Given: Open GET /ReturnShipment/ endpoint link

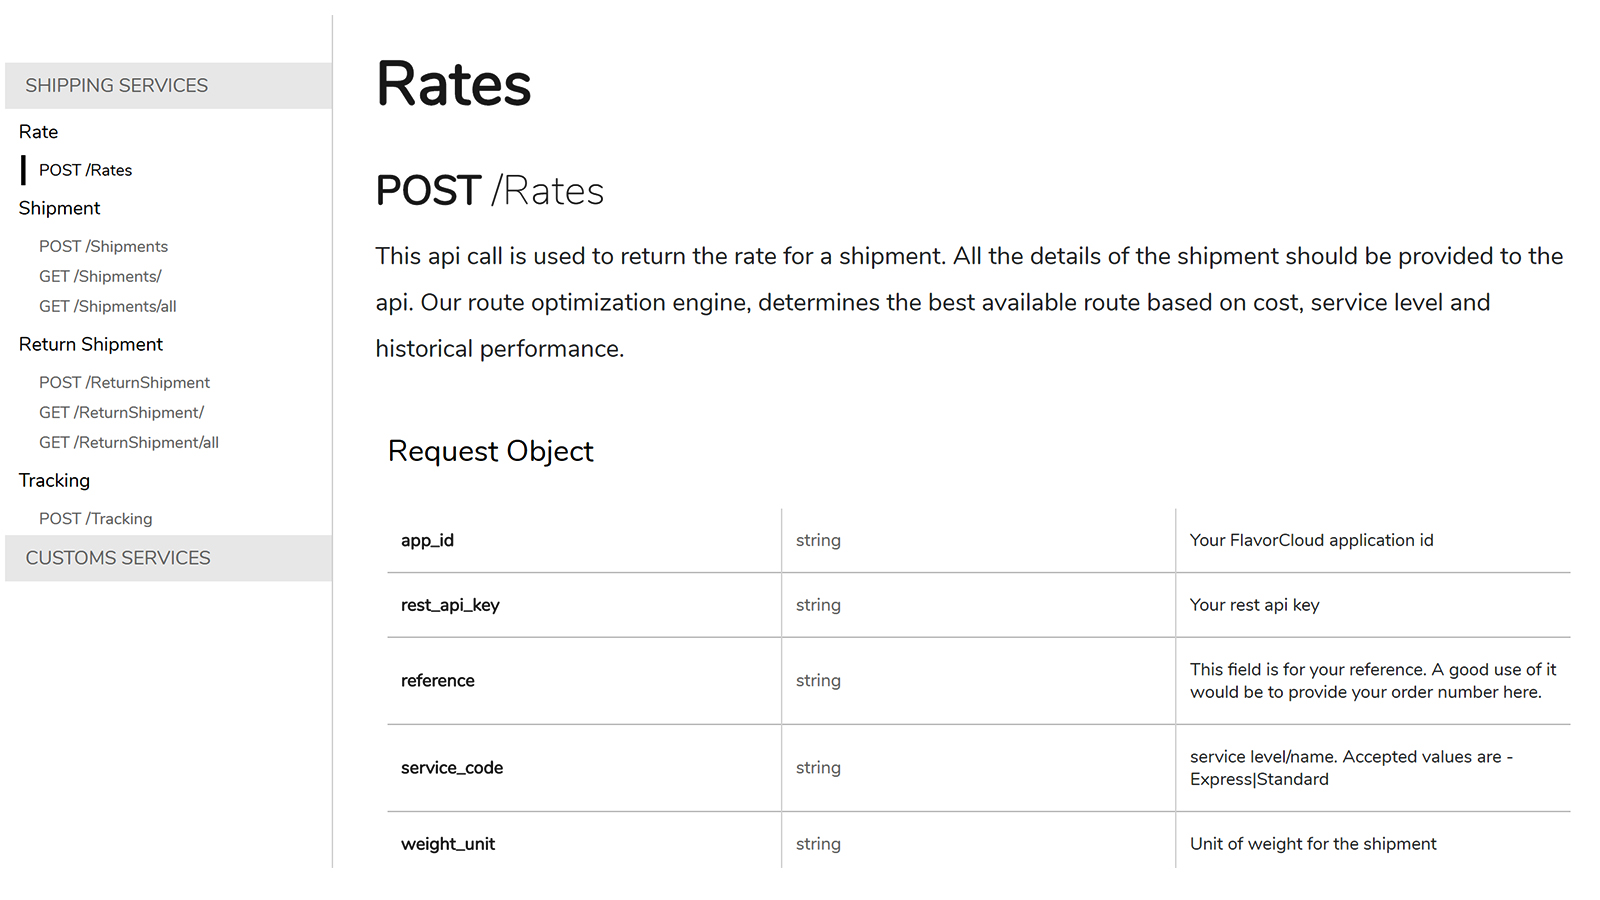Looking at the screenshot, I should click(122, 412).
